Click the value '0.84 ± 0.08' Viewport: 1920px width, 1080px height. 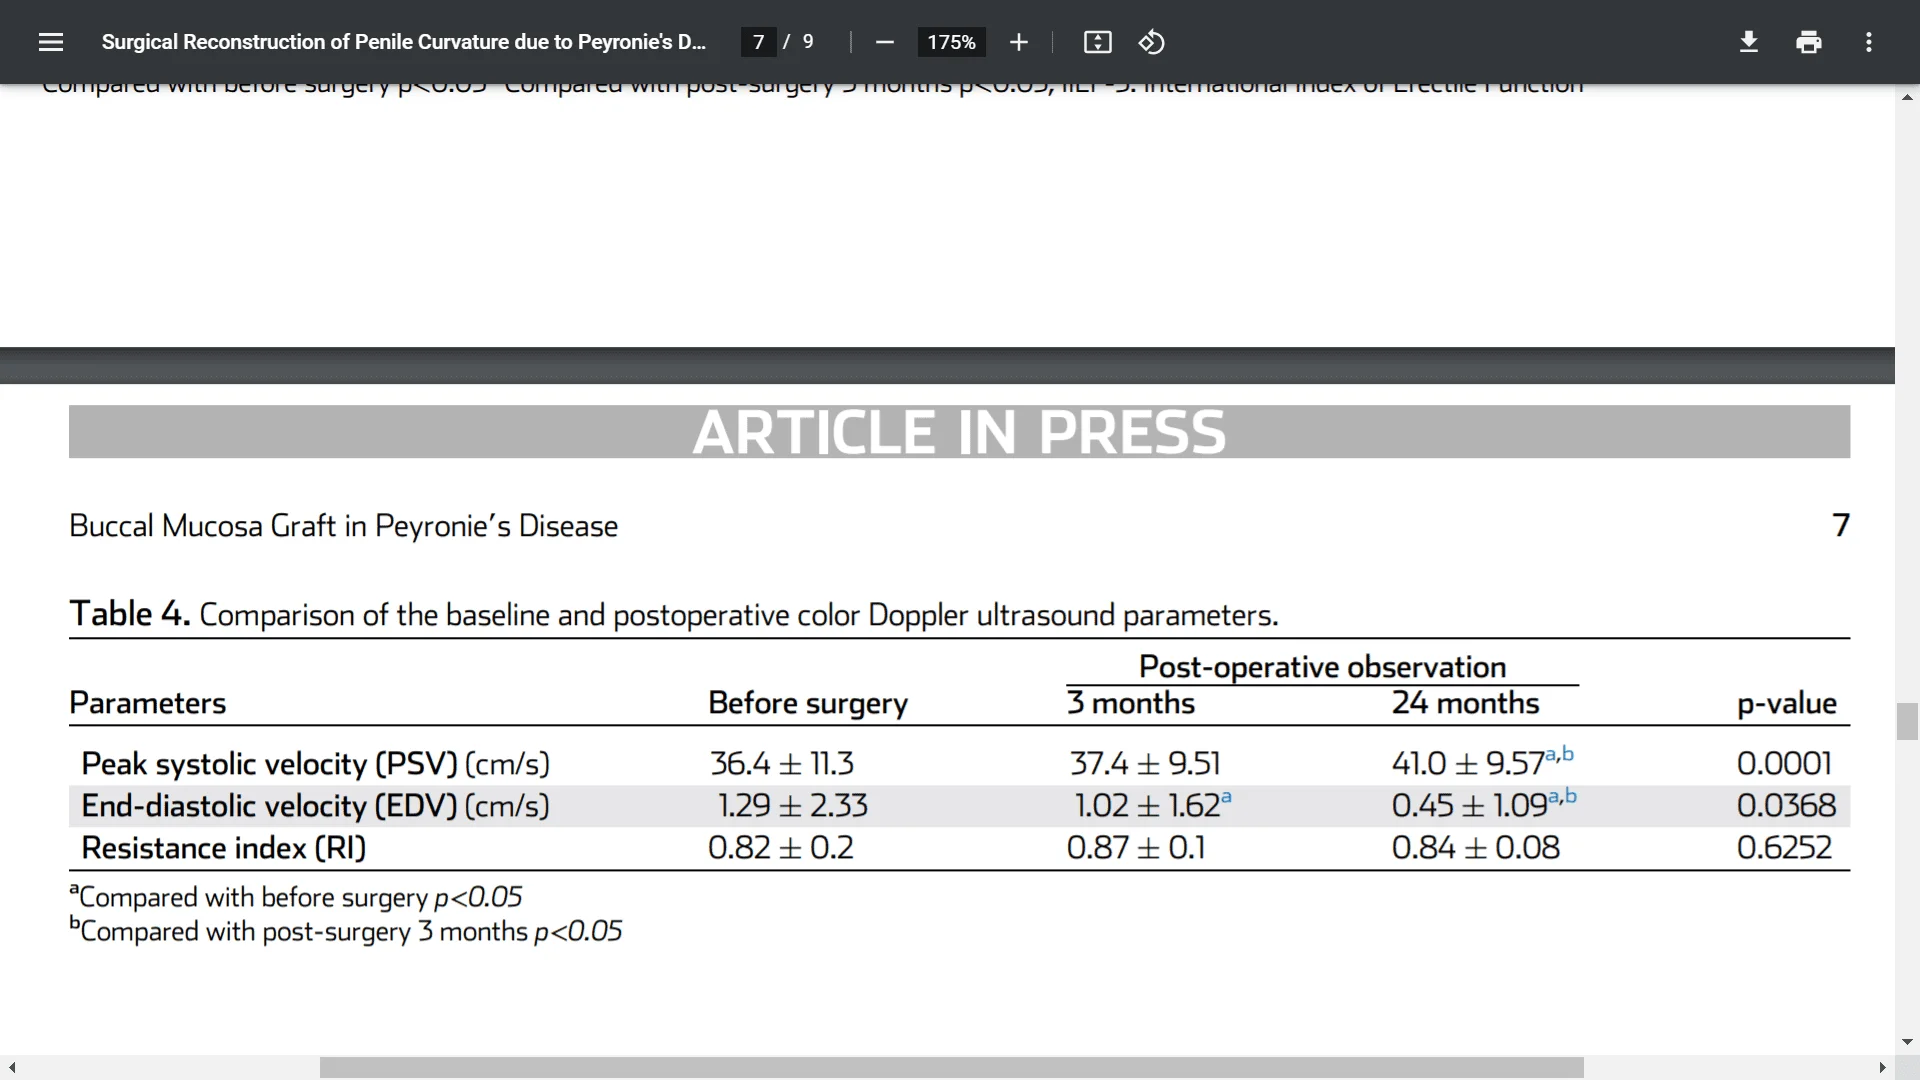tap(1476, 848)
